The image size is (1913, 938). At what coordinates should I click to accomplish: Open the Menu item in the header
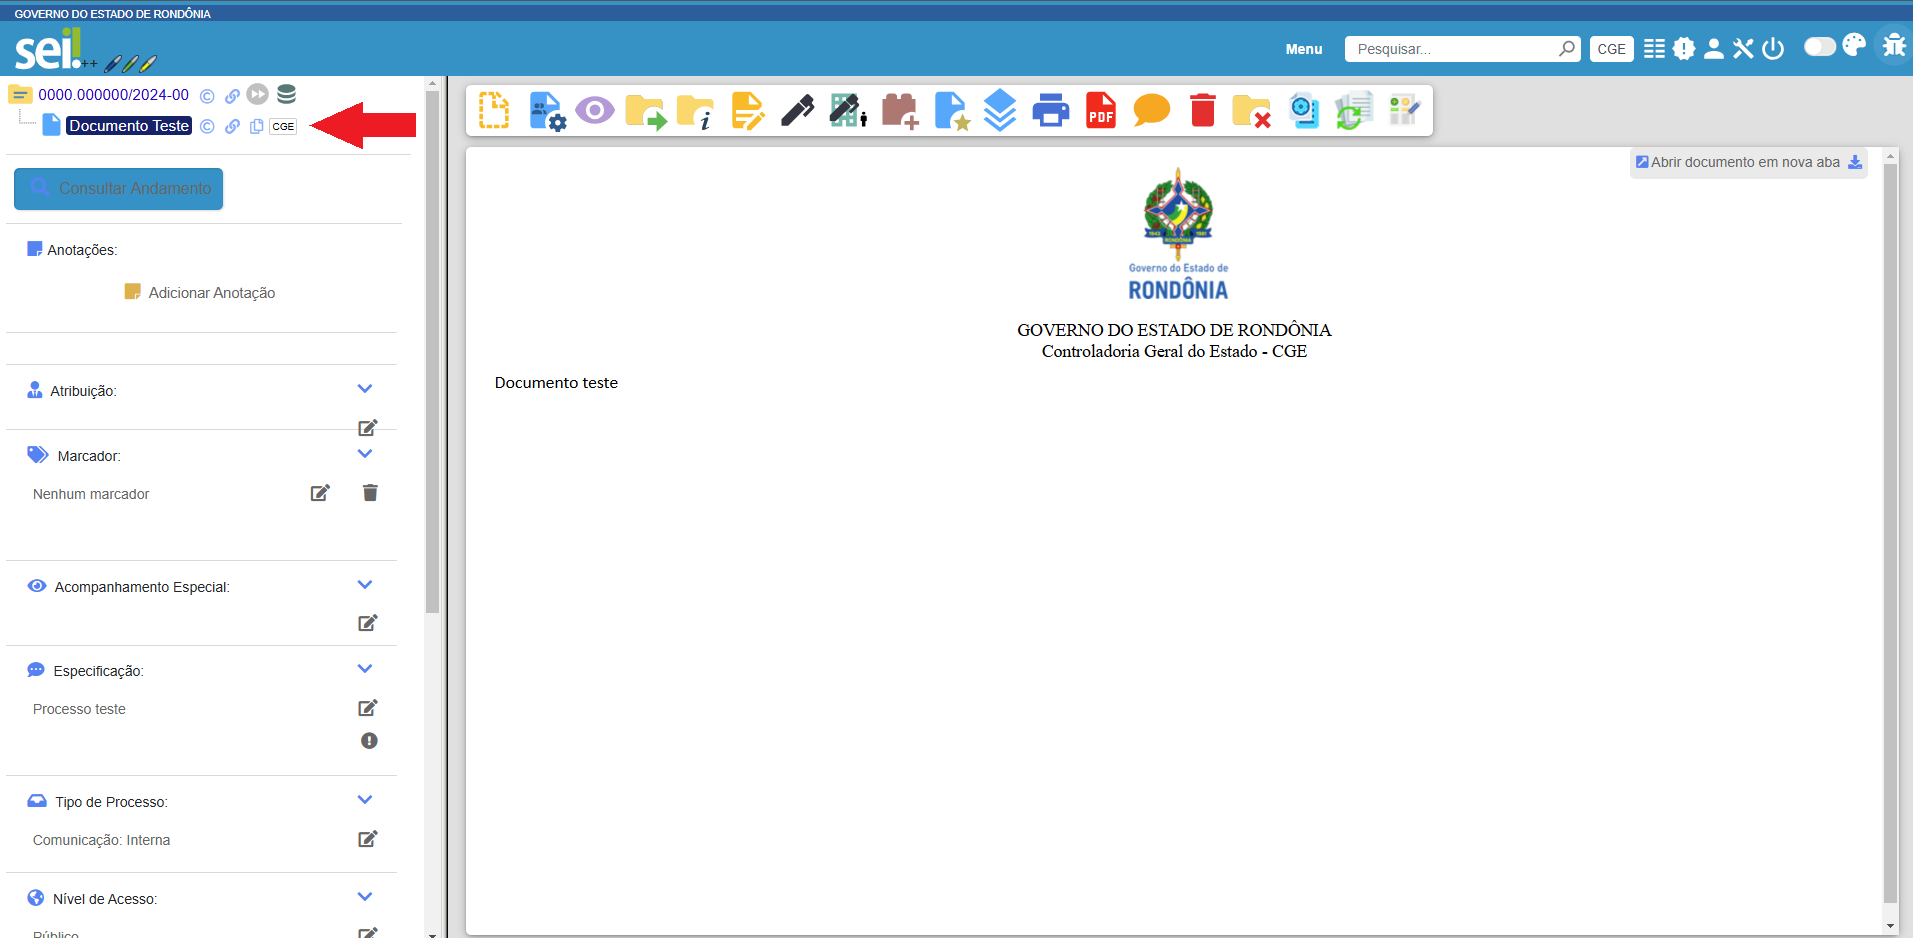[x=1304, y=48]
